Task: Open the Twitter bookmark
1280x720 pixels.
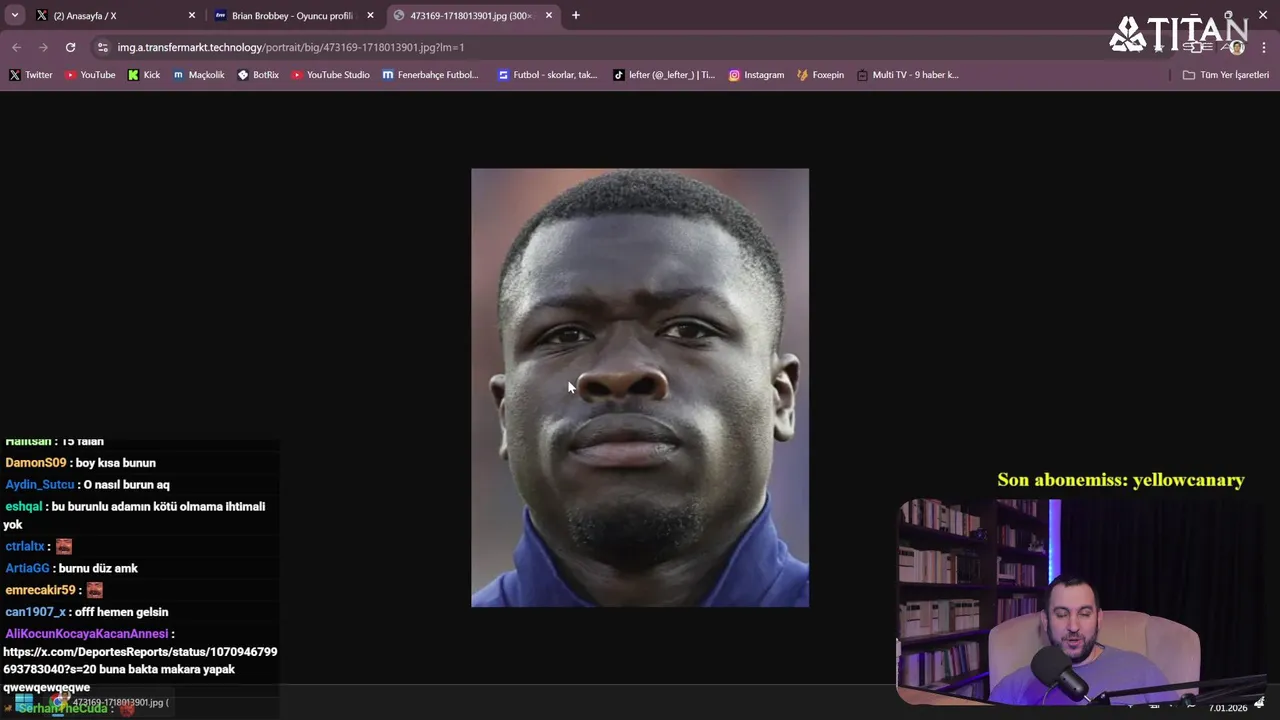Action: [x=31, y=75]
